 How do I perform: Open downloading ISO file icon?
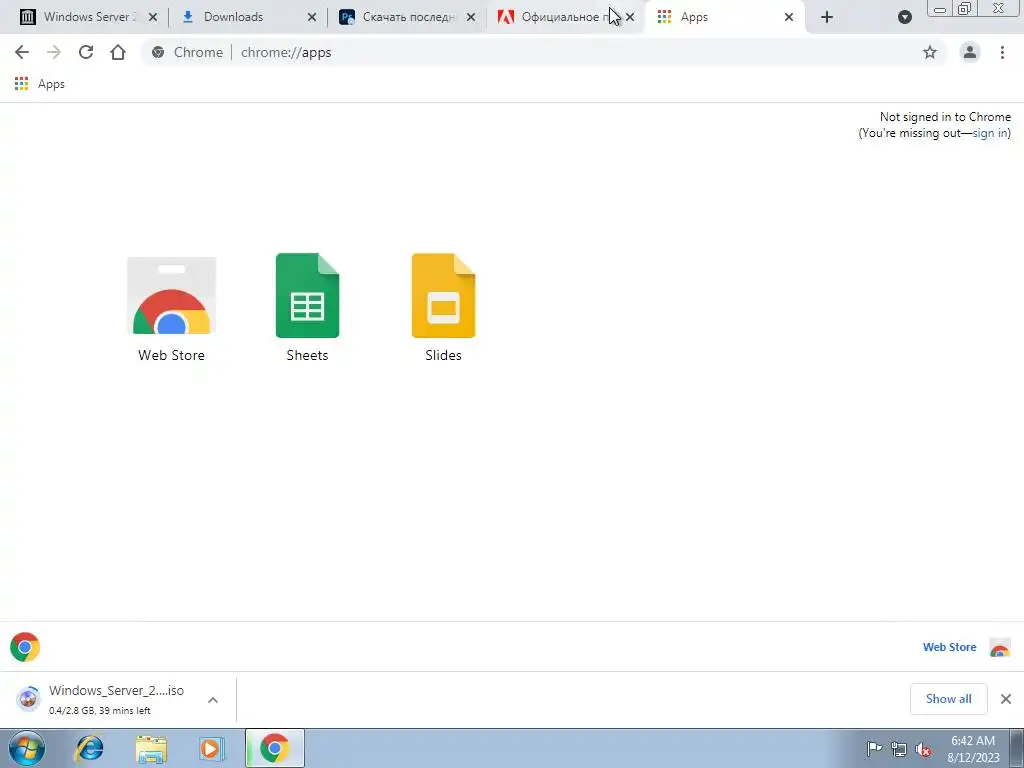point(28,699)
